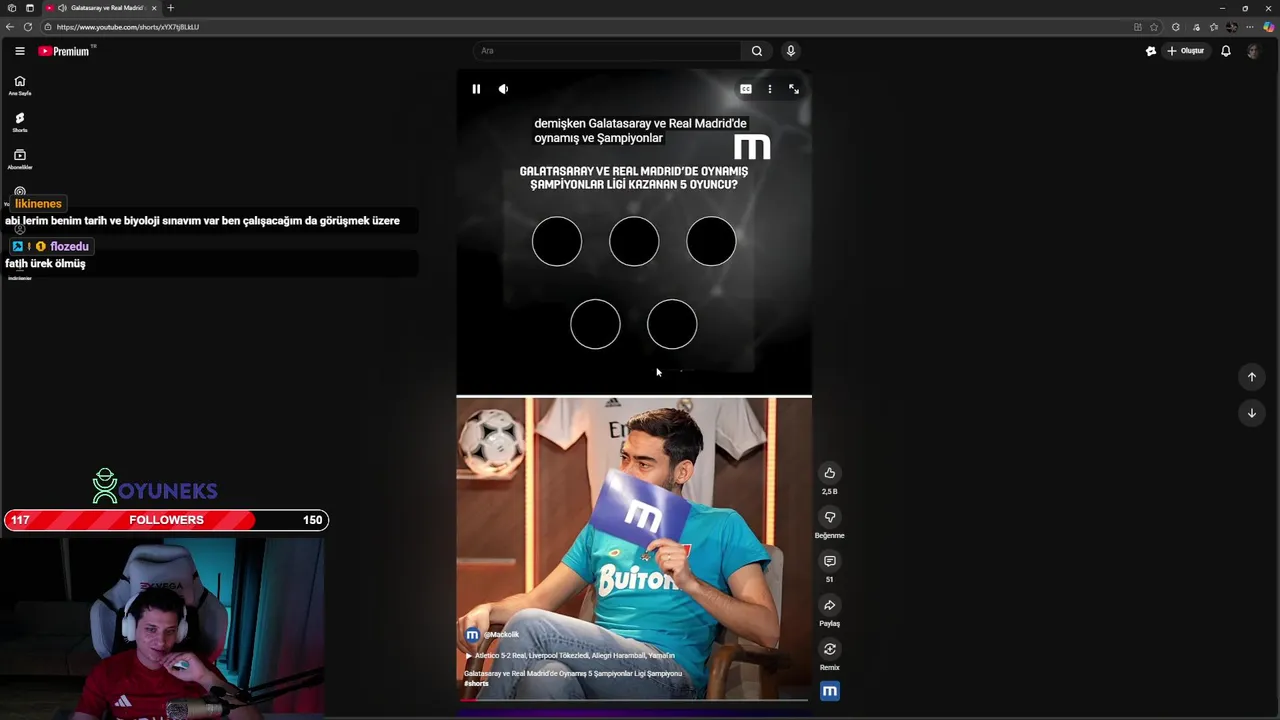Open the linked video Atletico 5-2 Real
This screenshot has width=1280, height=720.
tap(570, 656)
